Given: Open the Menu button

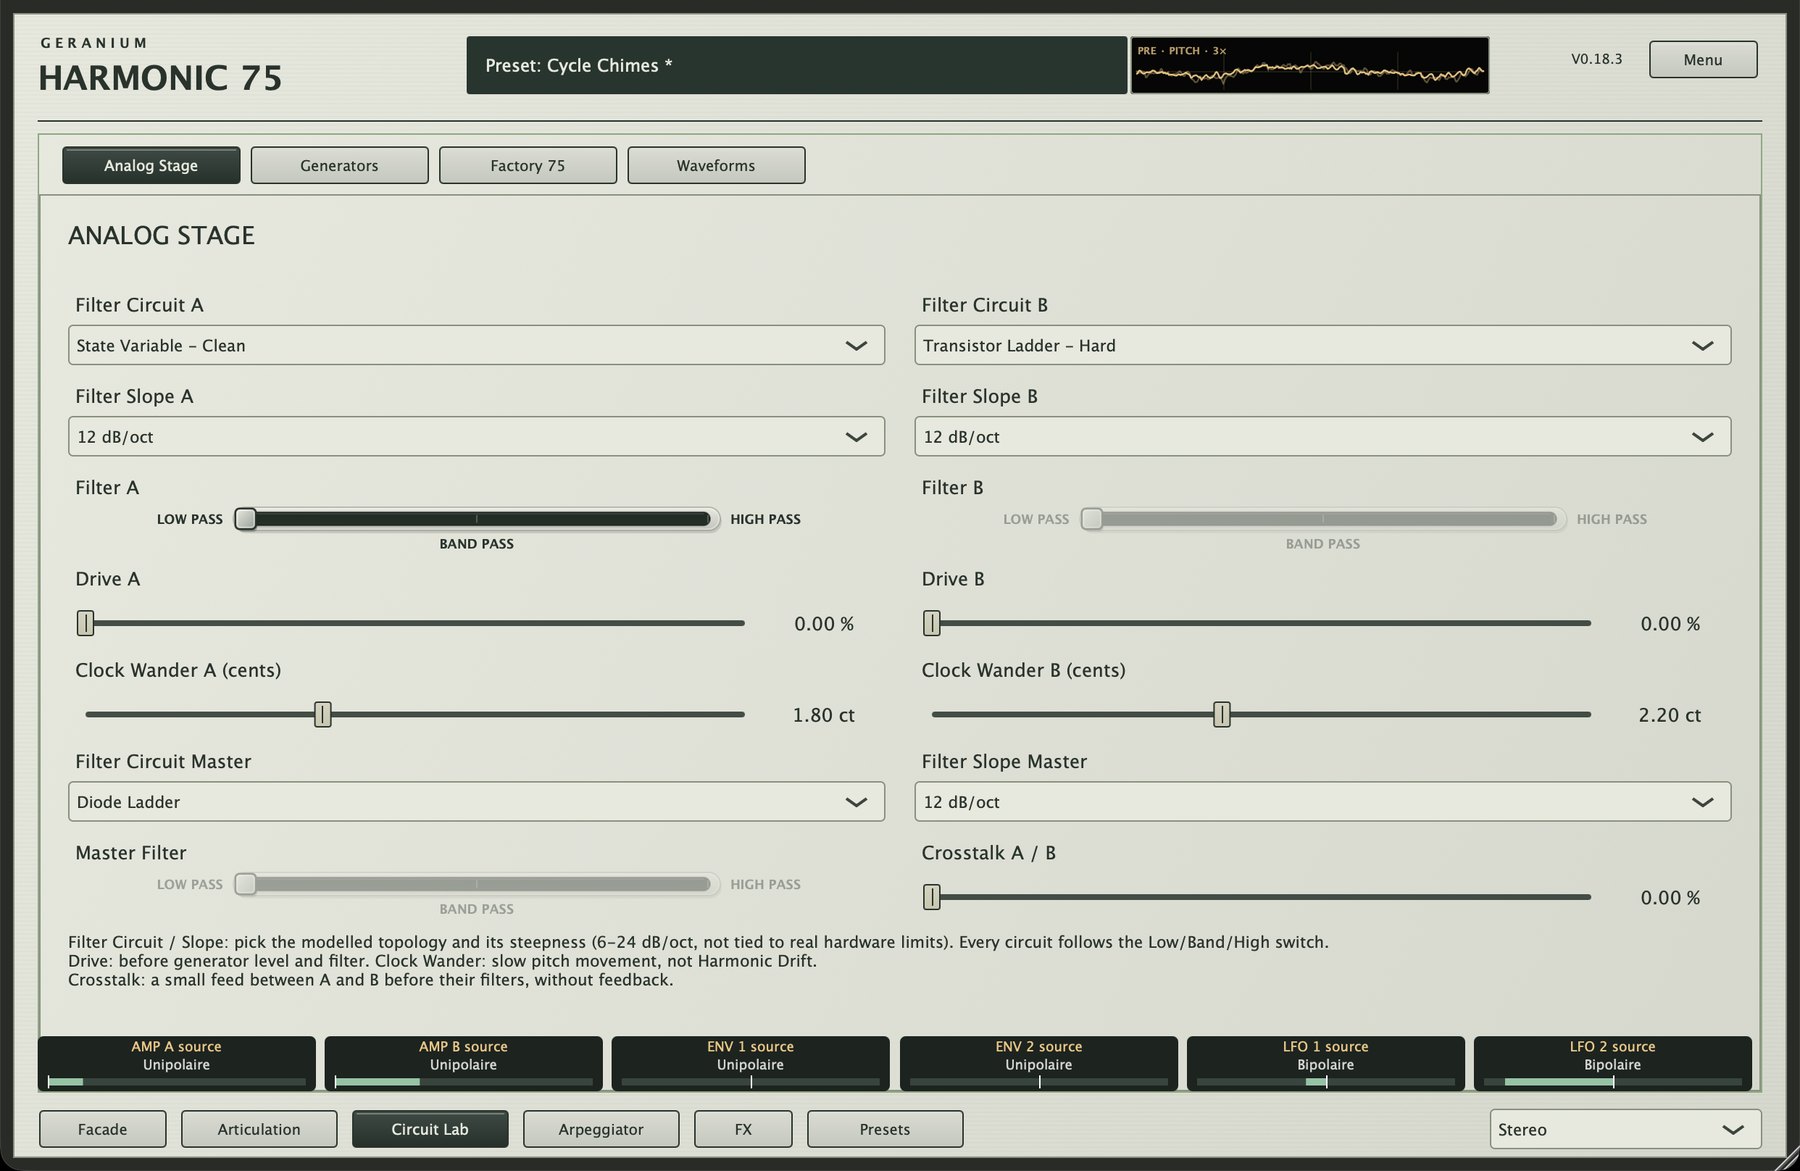Looking at the screenshot, I should pyautogui.click(x=1702, y=60).
